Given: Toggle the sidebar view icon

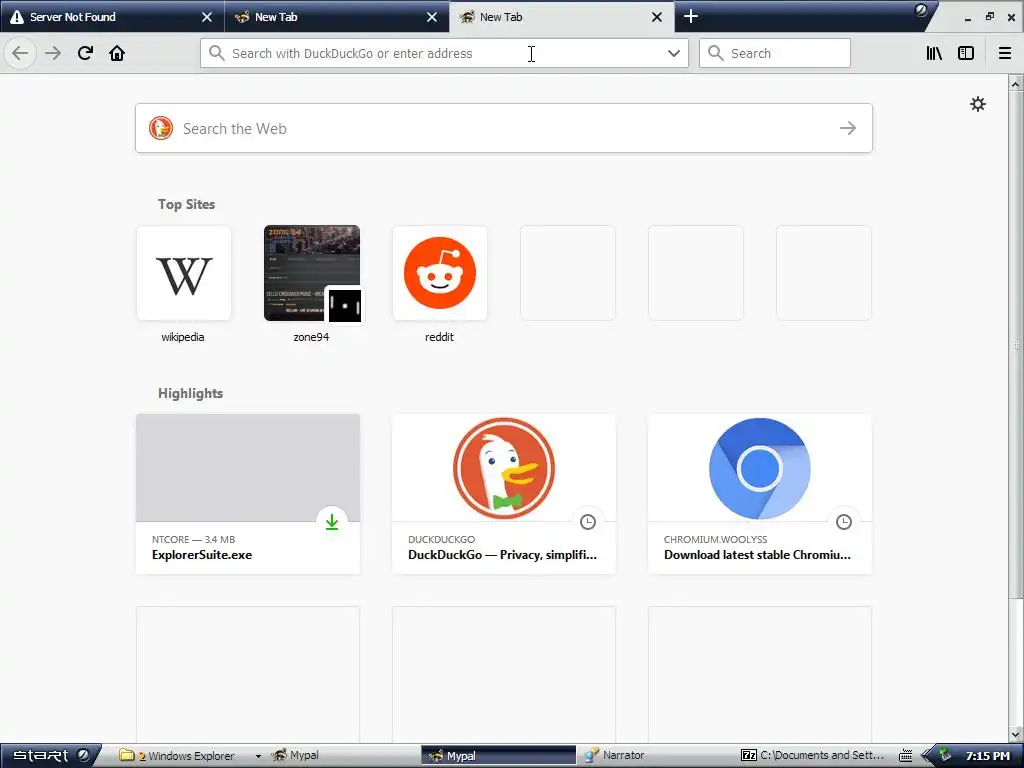Looking at the screenshot, I should (x=966, y=53).
